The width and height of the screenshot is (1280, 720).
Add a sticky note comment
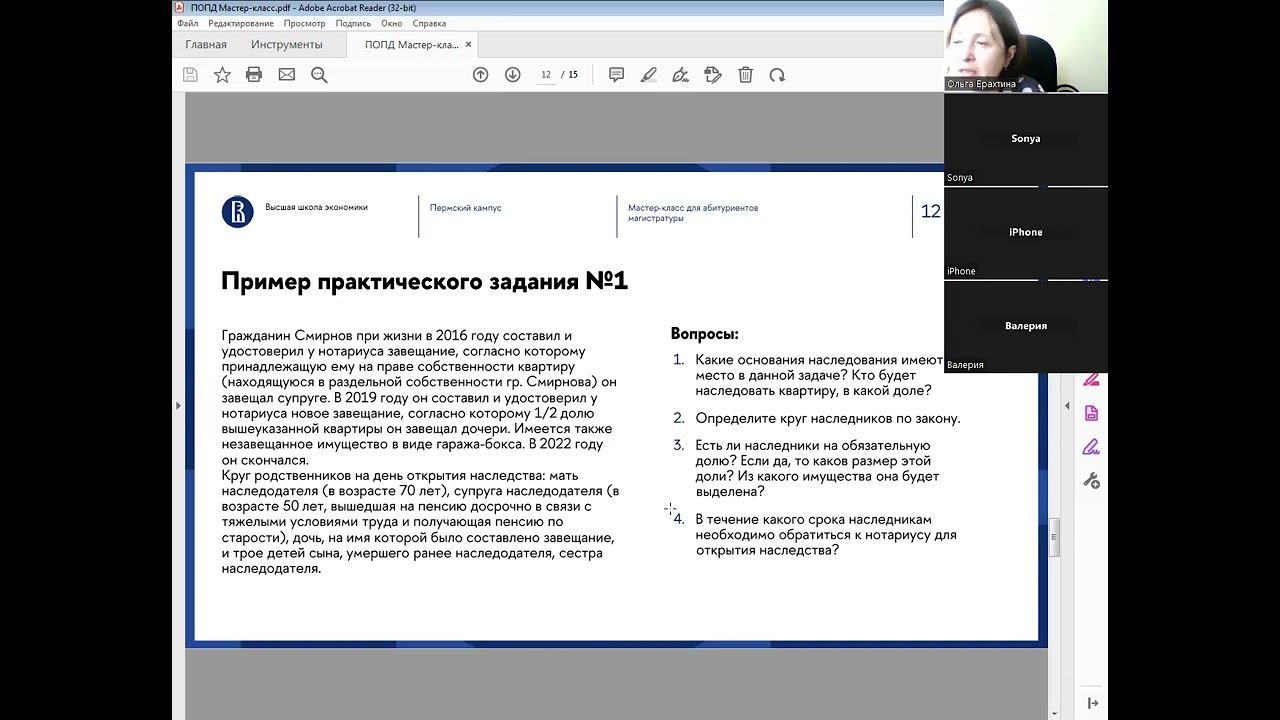[x=616, y=75]
